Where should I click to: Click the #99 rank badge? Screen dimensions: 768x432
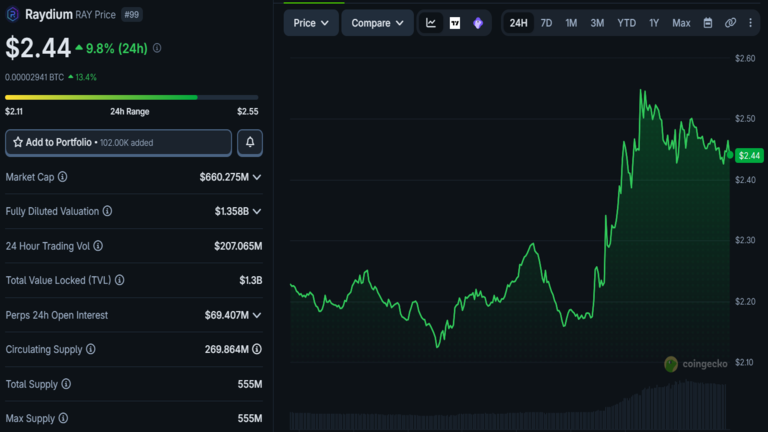click(x=131, y=15)
